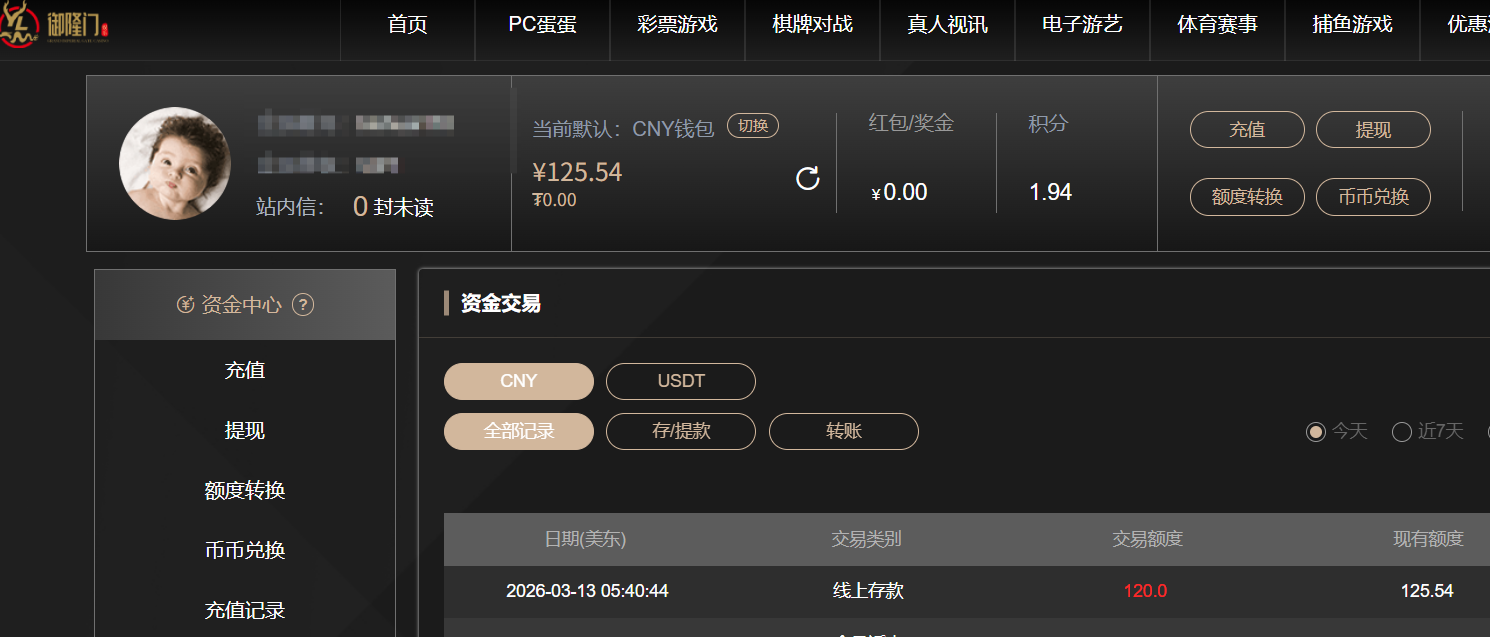Click the 充值 button in header panel
The width and height of the screenshot is (1490, 637).
click(1246, 130)
